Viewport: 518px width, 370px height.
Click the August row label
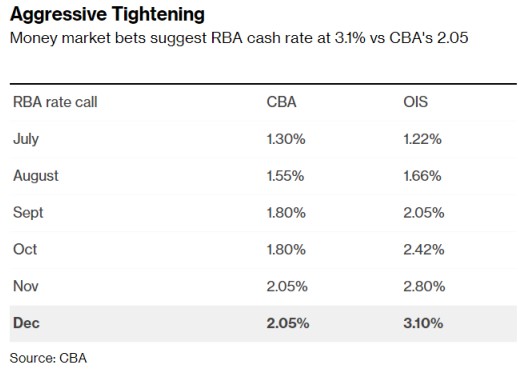tap(36, 176)
